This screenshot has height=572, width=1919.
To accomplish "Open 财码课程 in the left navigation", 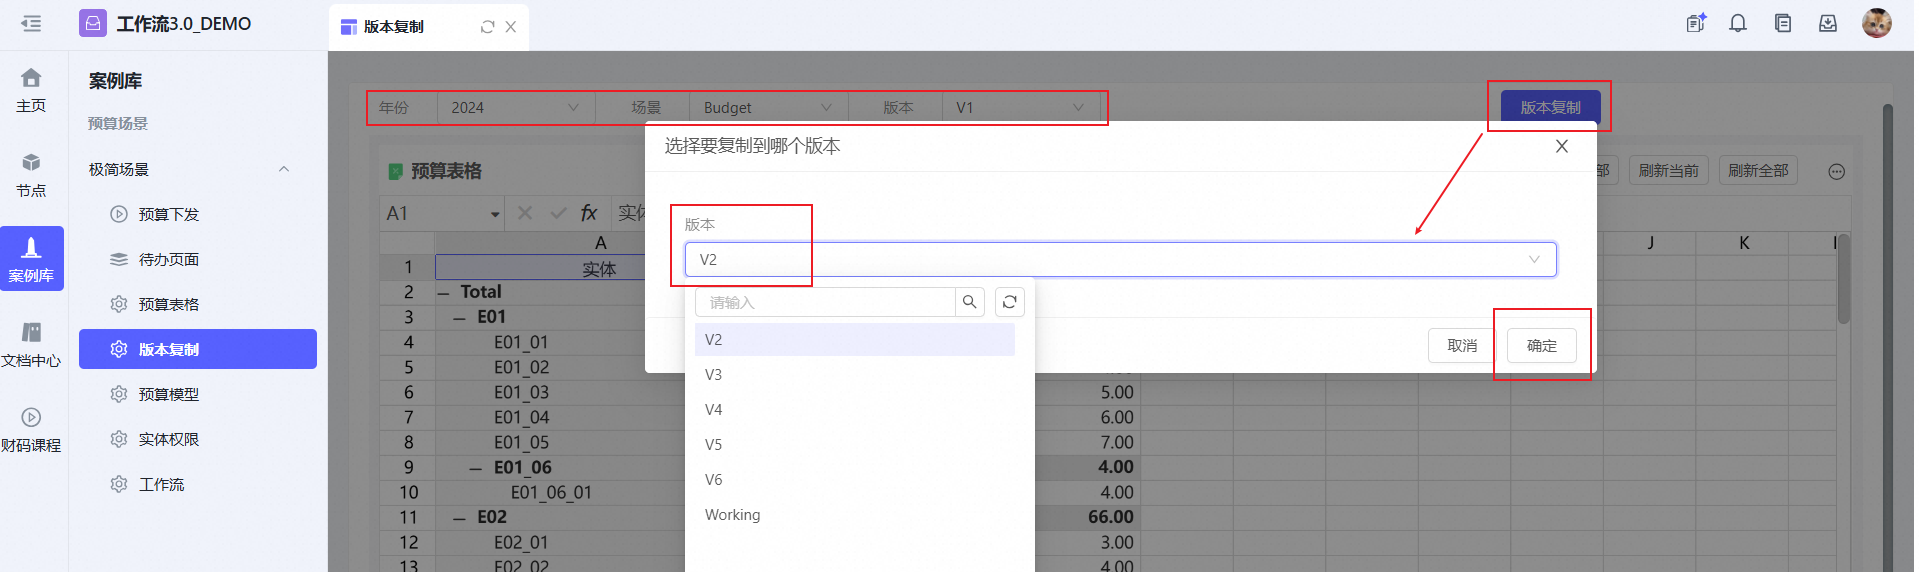I will pyautogui.click(x=31, y=430).
